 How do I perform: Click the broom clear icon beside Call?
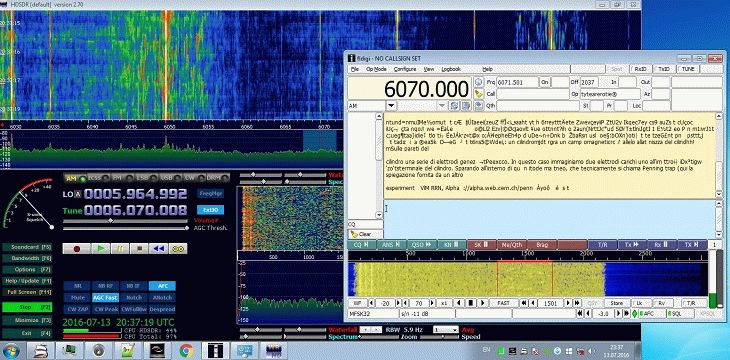(478, 94)
